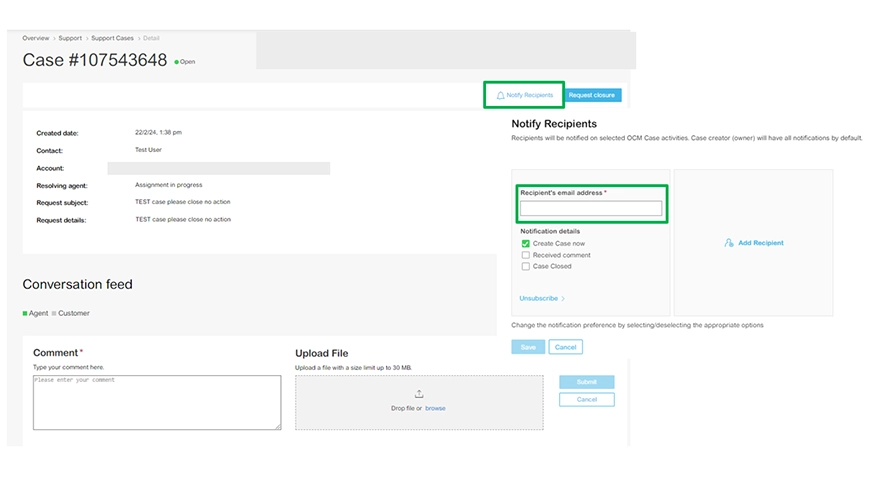Cancel the Notify Recipients dialog
The image size is (875, 492).
tap(565, 347)
